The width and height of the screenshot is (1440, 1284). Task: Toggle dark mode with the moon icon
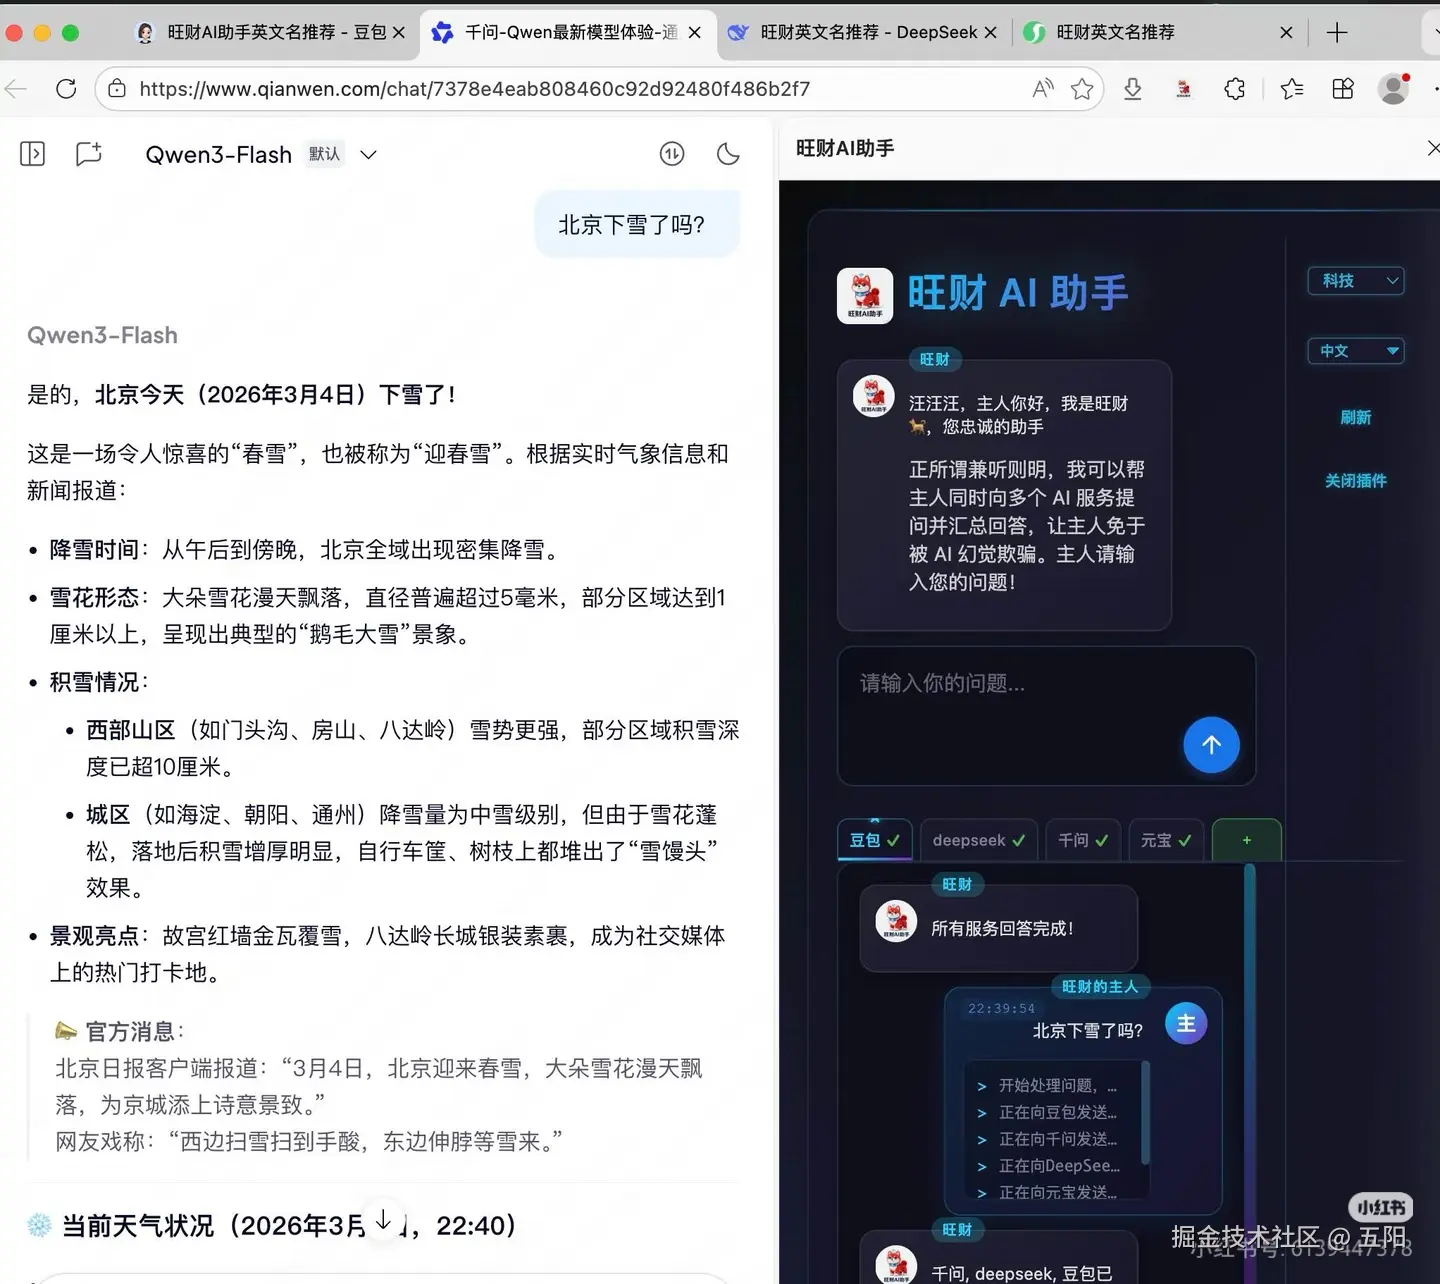pyautogui.click(x=728, y=154)
